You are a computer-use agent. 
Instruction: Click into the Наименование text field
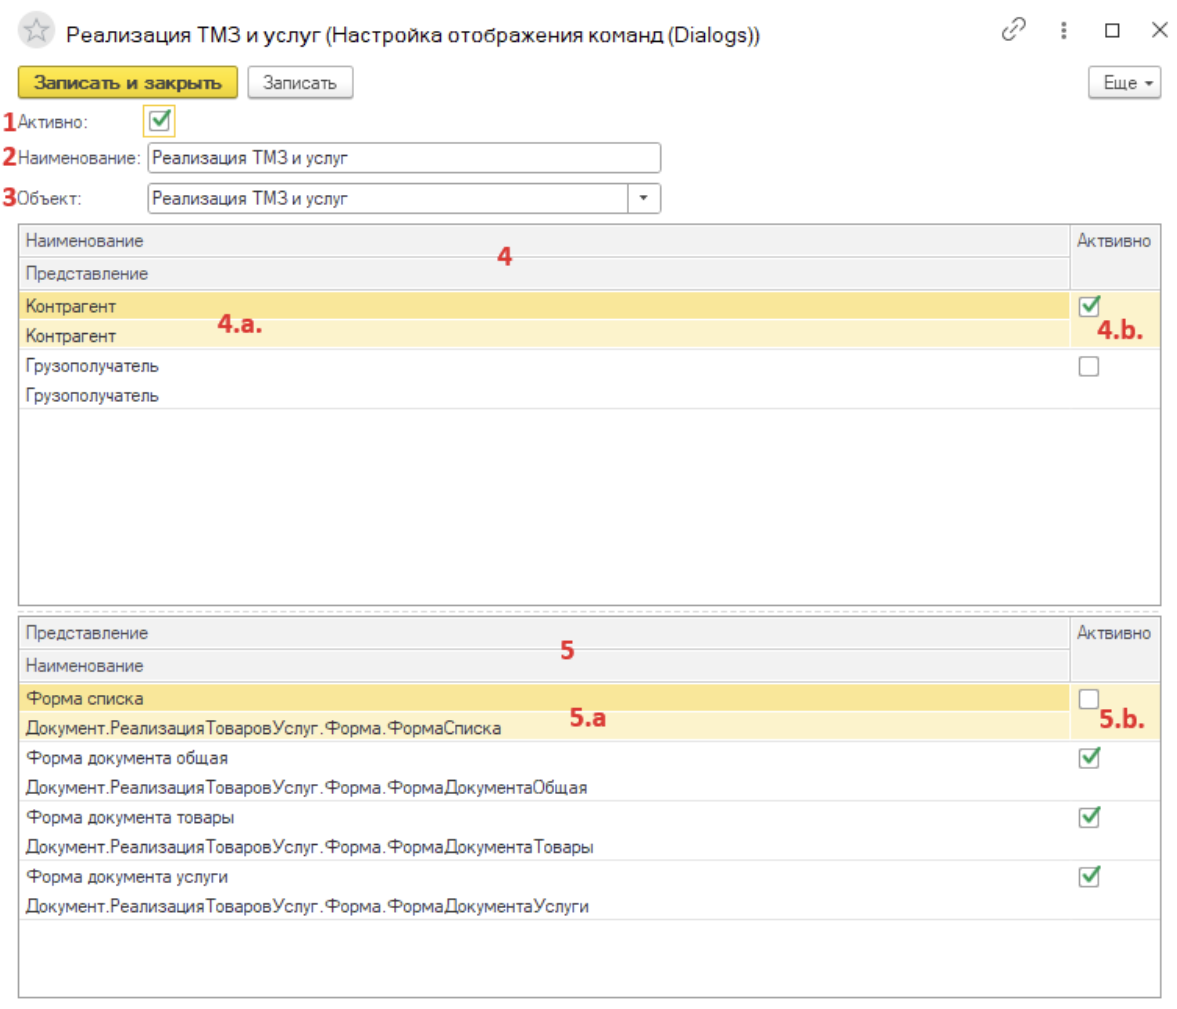[403, 158]
